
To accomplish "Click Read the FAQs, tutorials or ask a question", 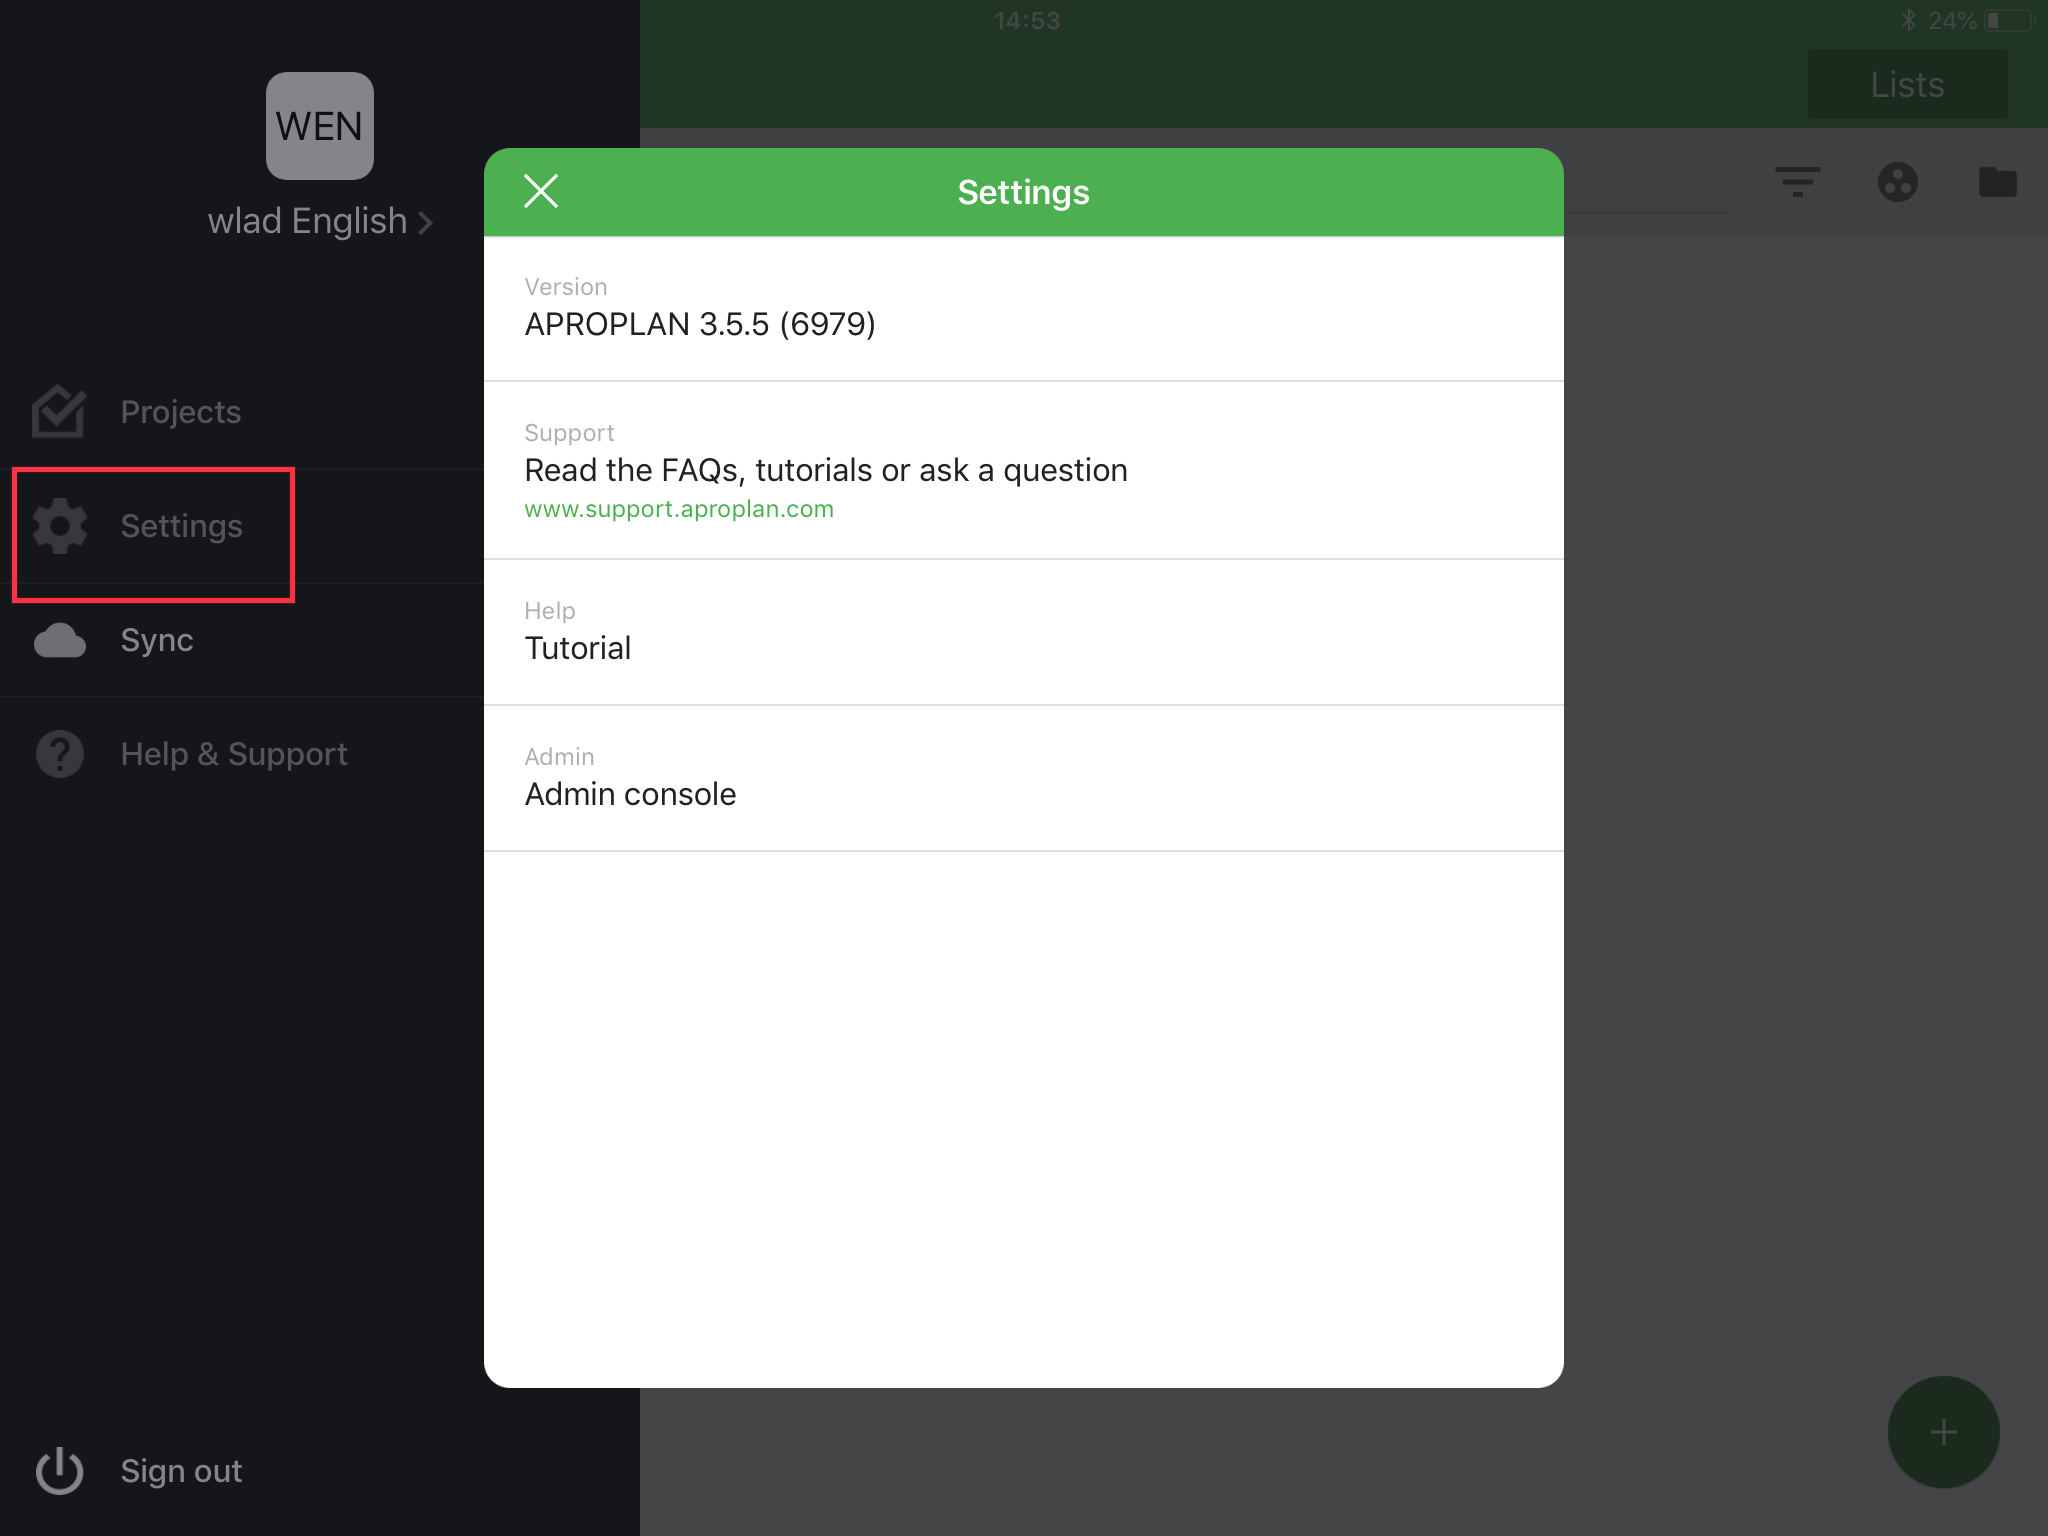I will (826, 470).
